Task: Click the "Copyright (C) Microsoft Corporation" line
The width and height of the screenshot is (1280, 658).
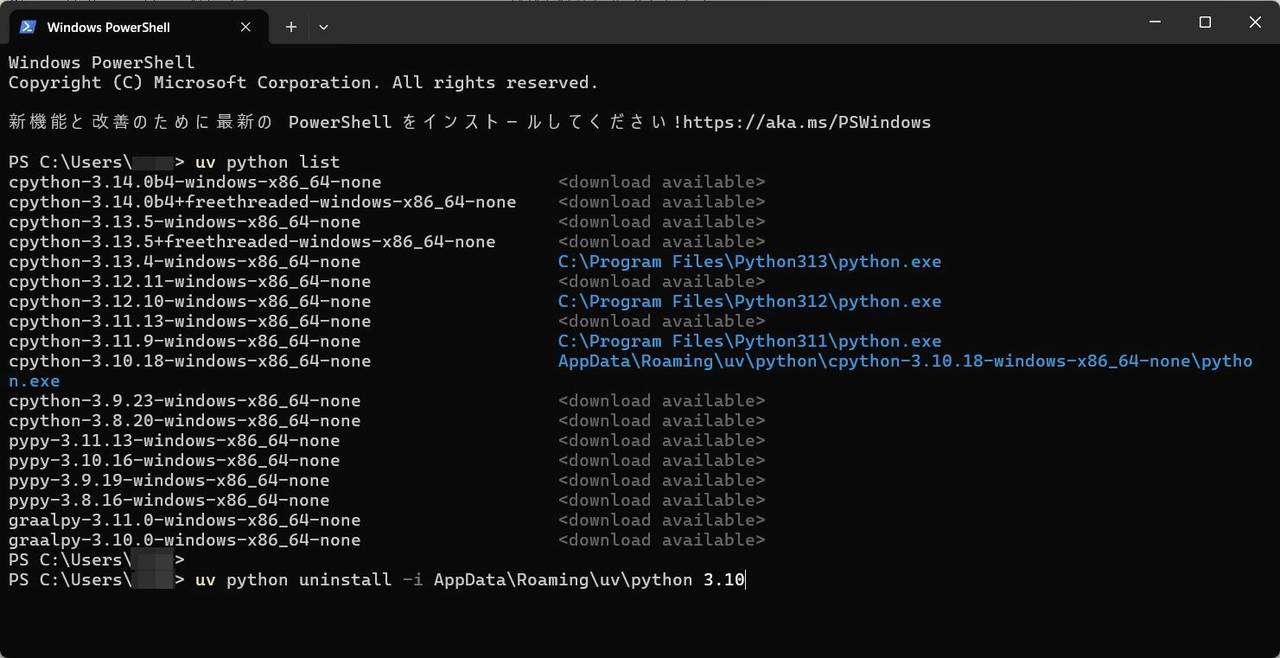Action: pos(303,82)
